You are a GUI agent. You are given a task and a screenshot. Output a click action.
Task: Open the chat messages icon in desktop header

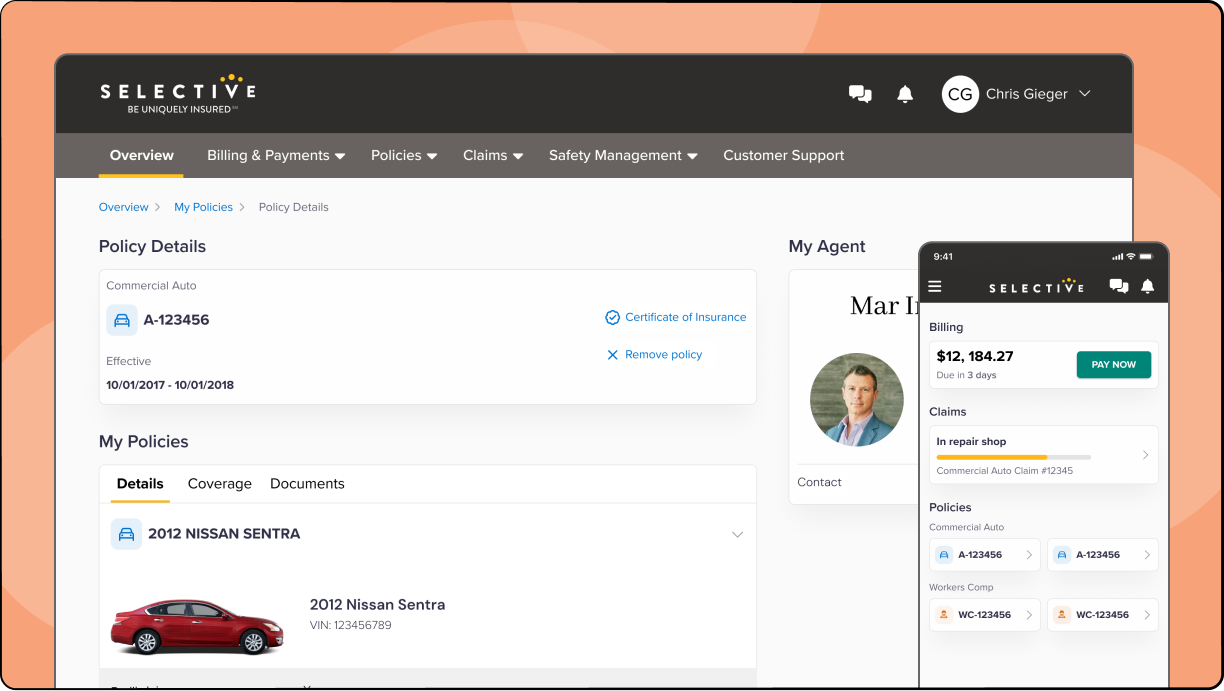point(860,94)
